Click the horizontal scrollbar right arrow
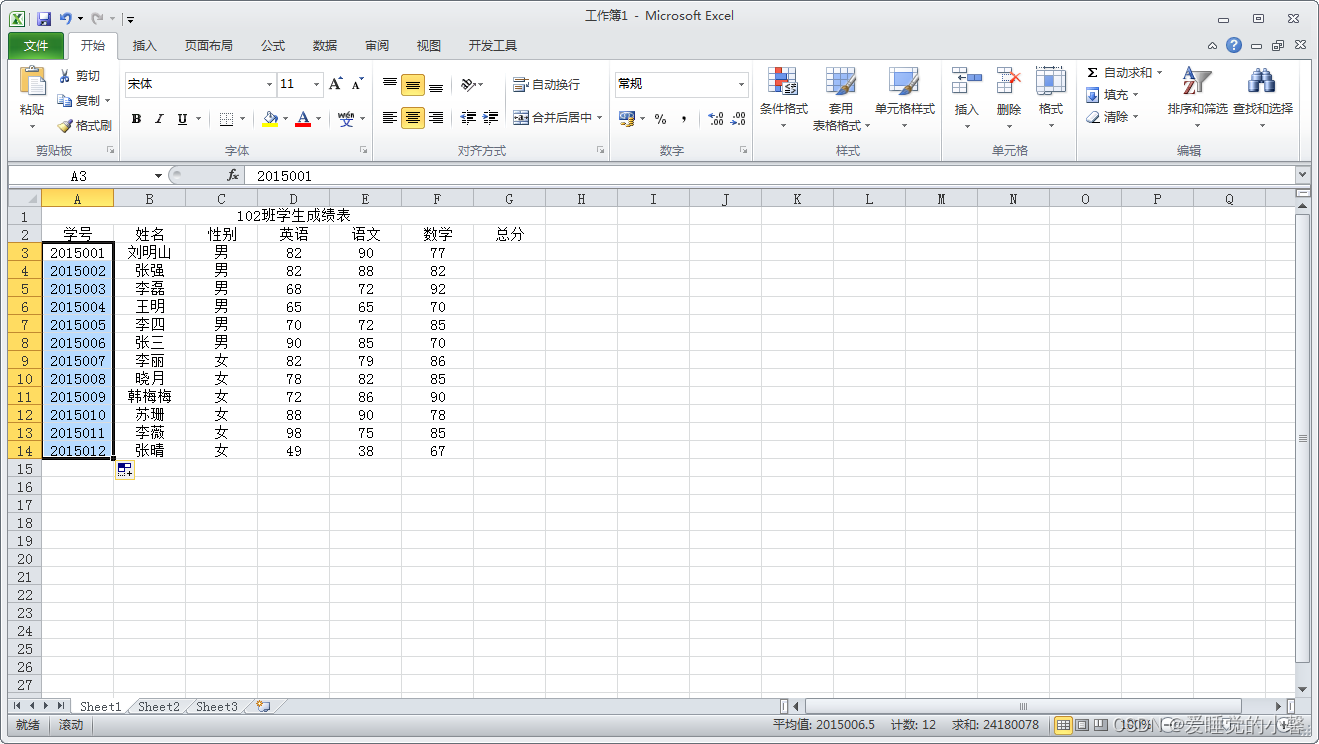The width and height of the screenshot is (1319, 744). click(1279, 706)
